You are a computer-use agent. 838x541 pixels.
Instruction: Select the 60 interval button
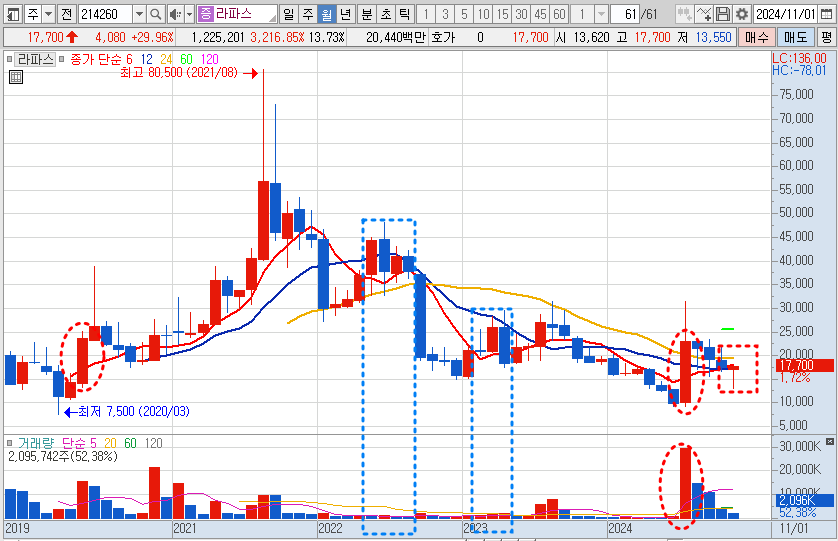click(x=560, y=14)
